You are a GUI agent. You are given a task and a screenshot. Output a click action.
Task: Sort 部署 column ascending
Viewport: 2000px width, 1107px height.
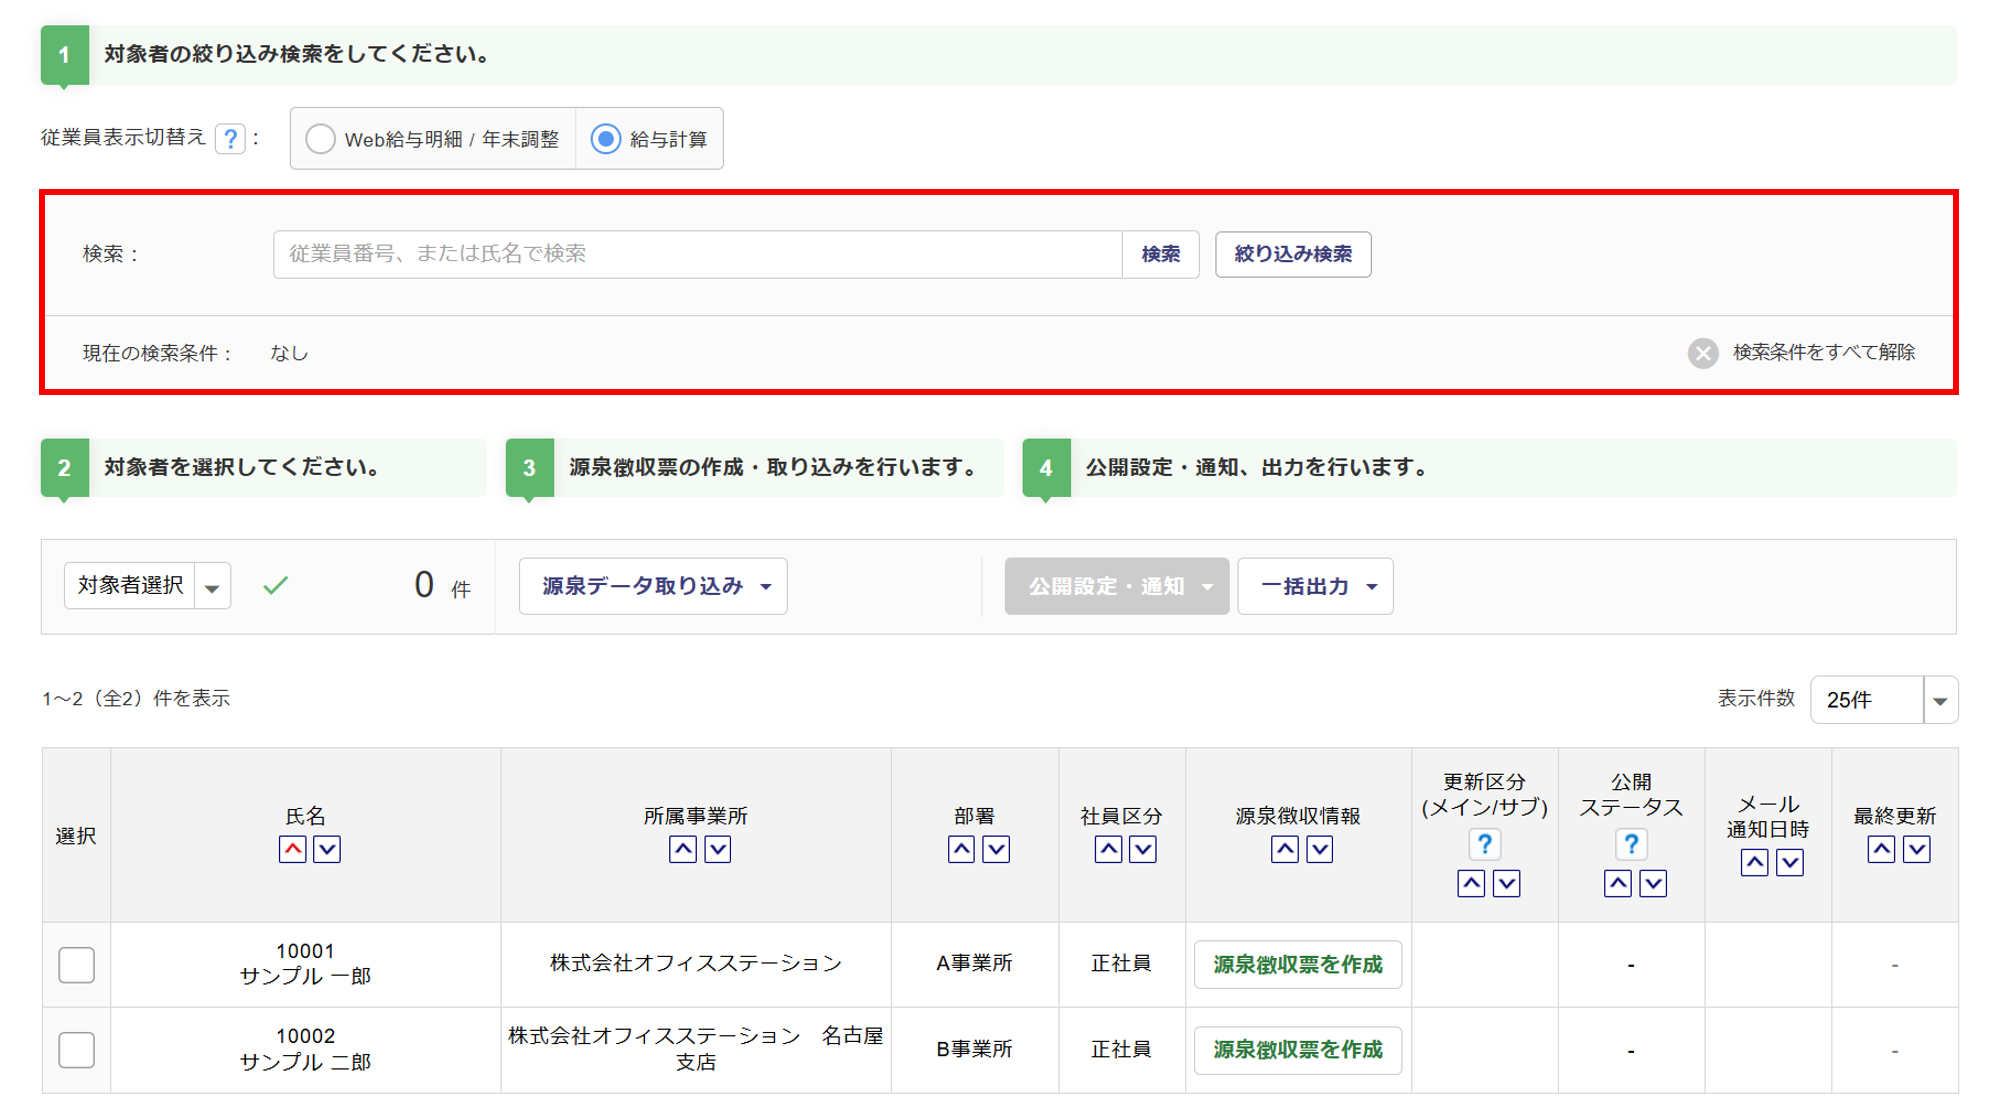pyautogui.click(x=961, y=849)
